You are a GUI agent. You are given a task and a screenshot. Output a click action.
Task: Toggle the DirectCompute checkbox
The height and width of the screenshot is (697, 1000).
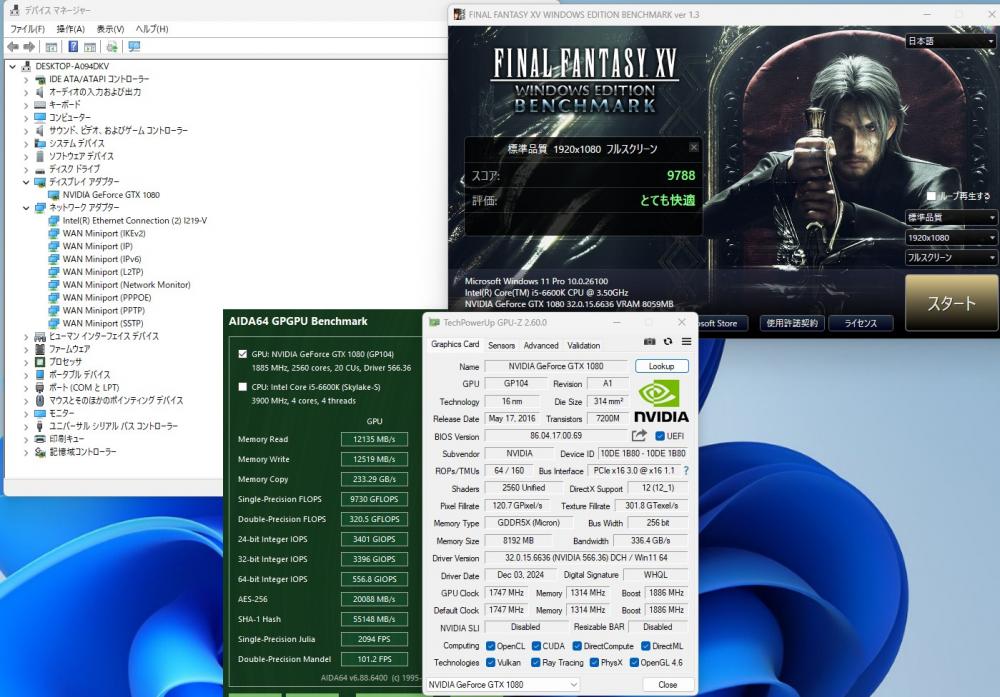[x=577, y=646]
